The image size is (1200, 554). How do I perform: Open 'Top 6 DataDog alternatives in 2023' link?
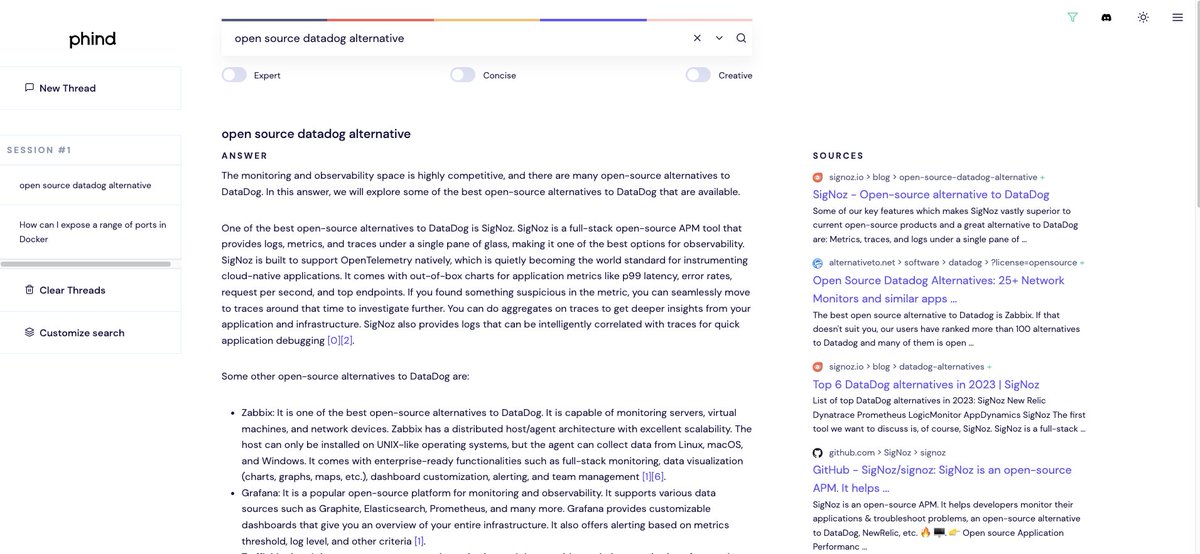(x=926, y=384)
